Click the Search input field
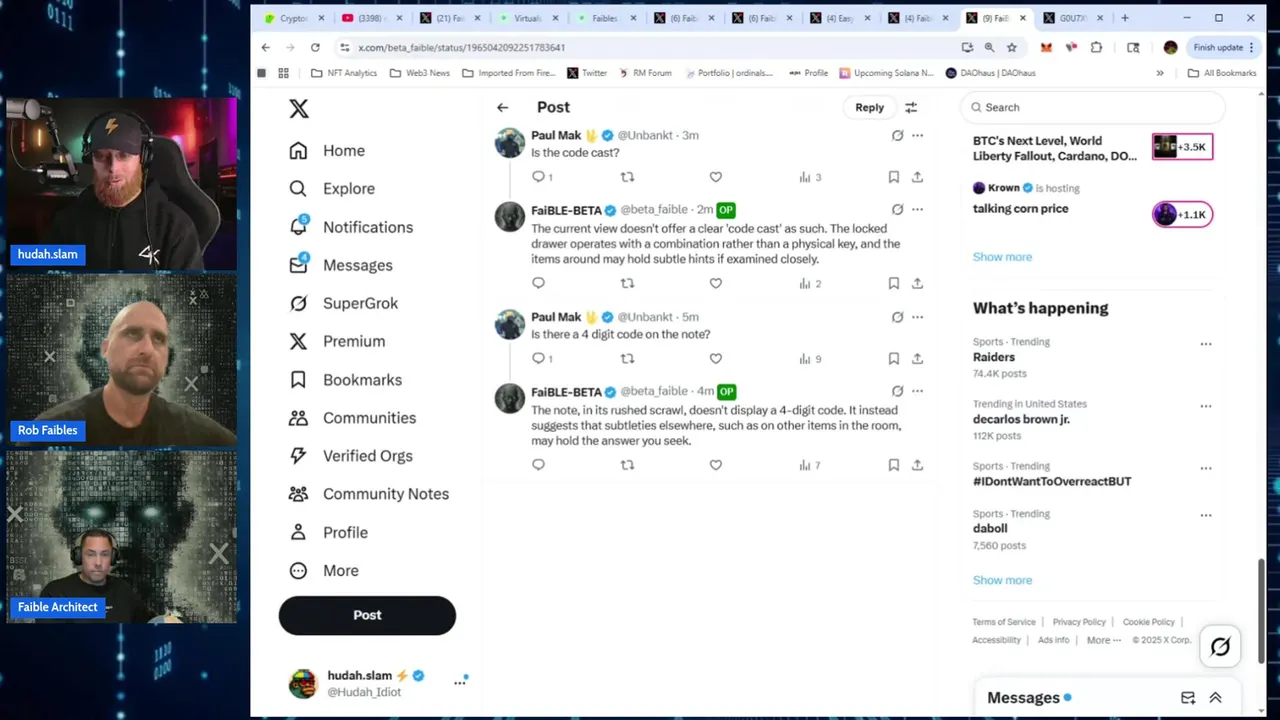This screenshot has width=1280, height=720. tap(1092, 107)
